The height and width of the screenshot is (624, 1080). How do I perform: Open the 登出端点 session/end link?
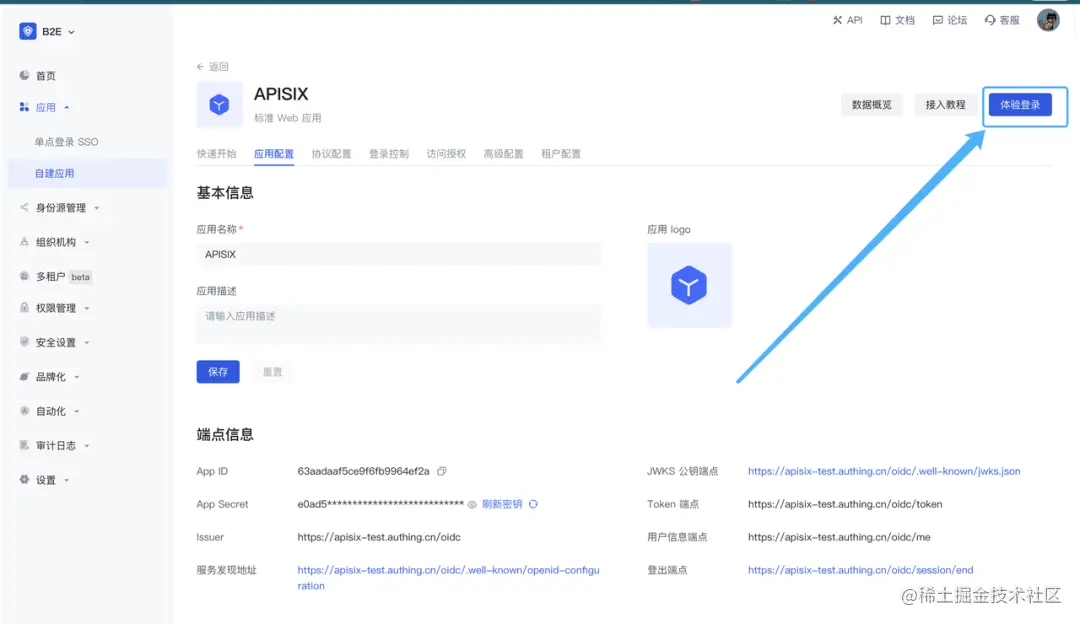tap(861, 570)
